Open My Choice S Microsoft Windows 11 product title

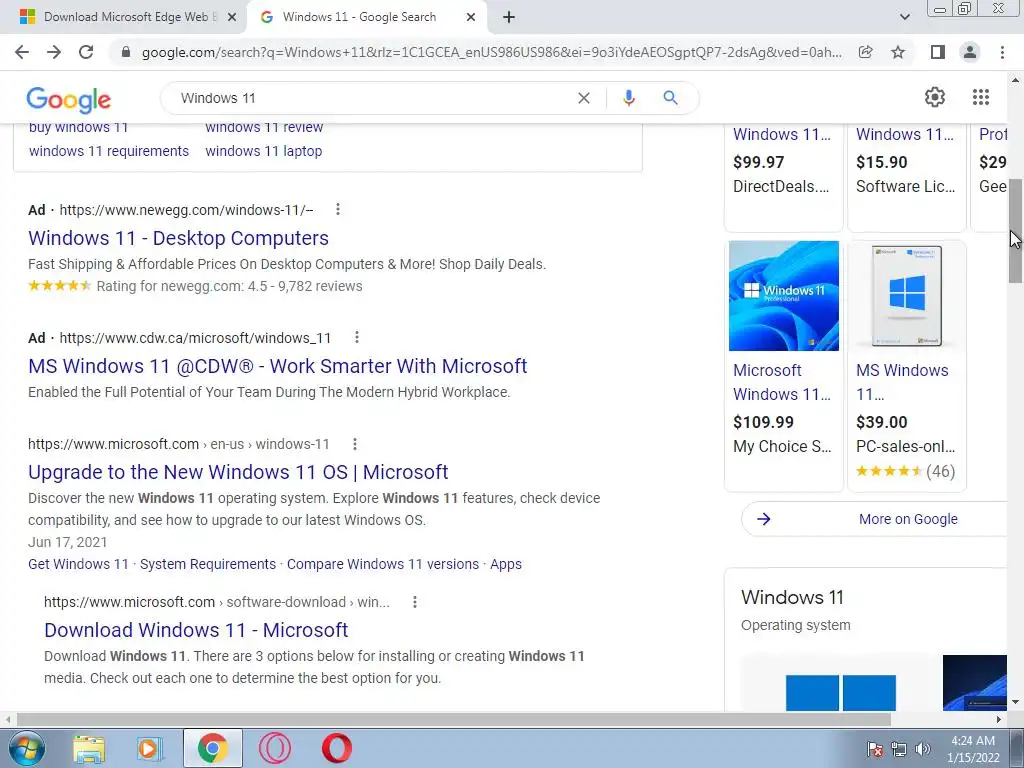[782, 382]
